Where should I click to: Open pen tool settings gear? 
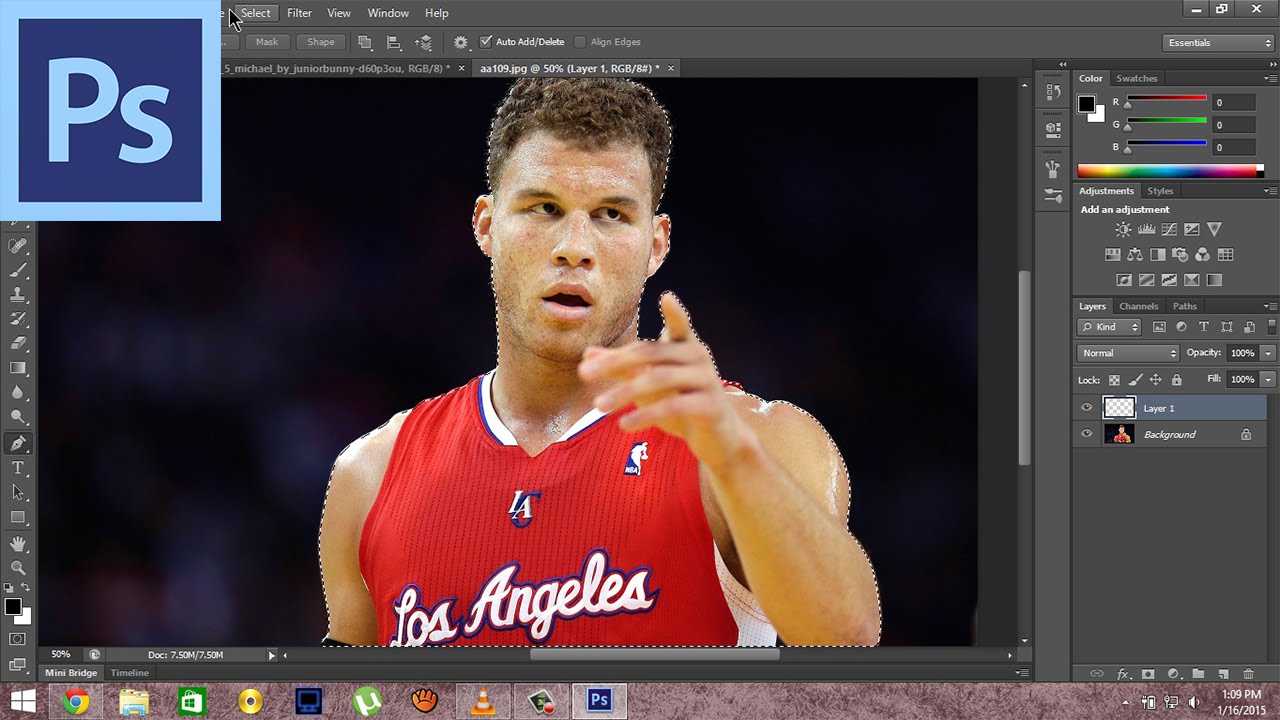tap(460, 42)
